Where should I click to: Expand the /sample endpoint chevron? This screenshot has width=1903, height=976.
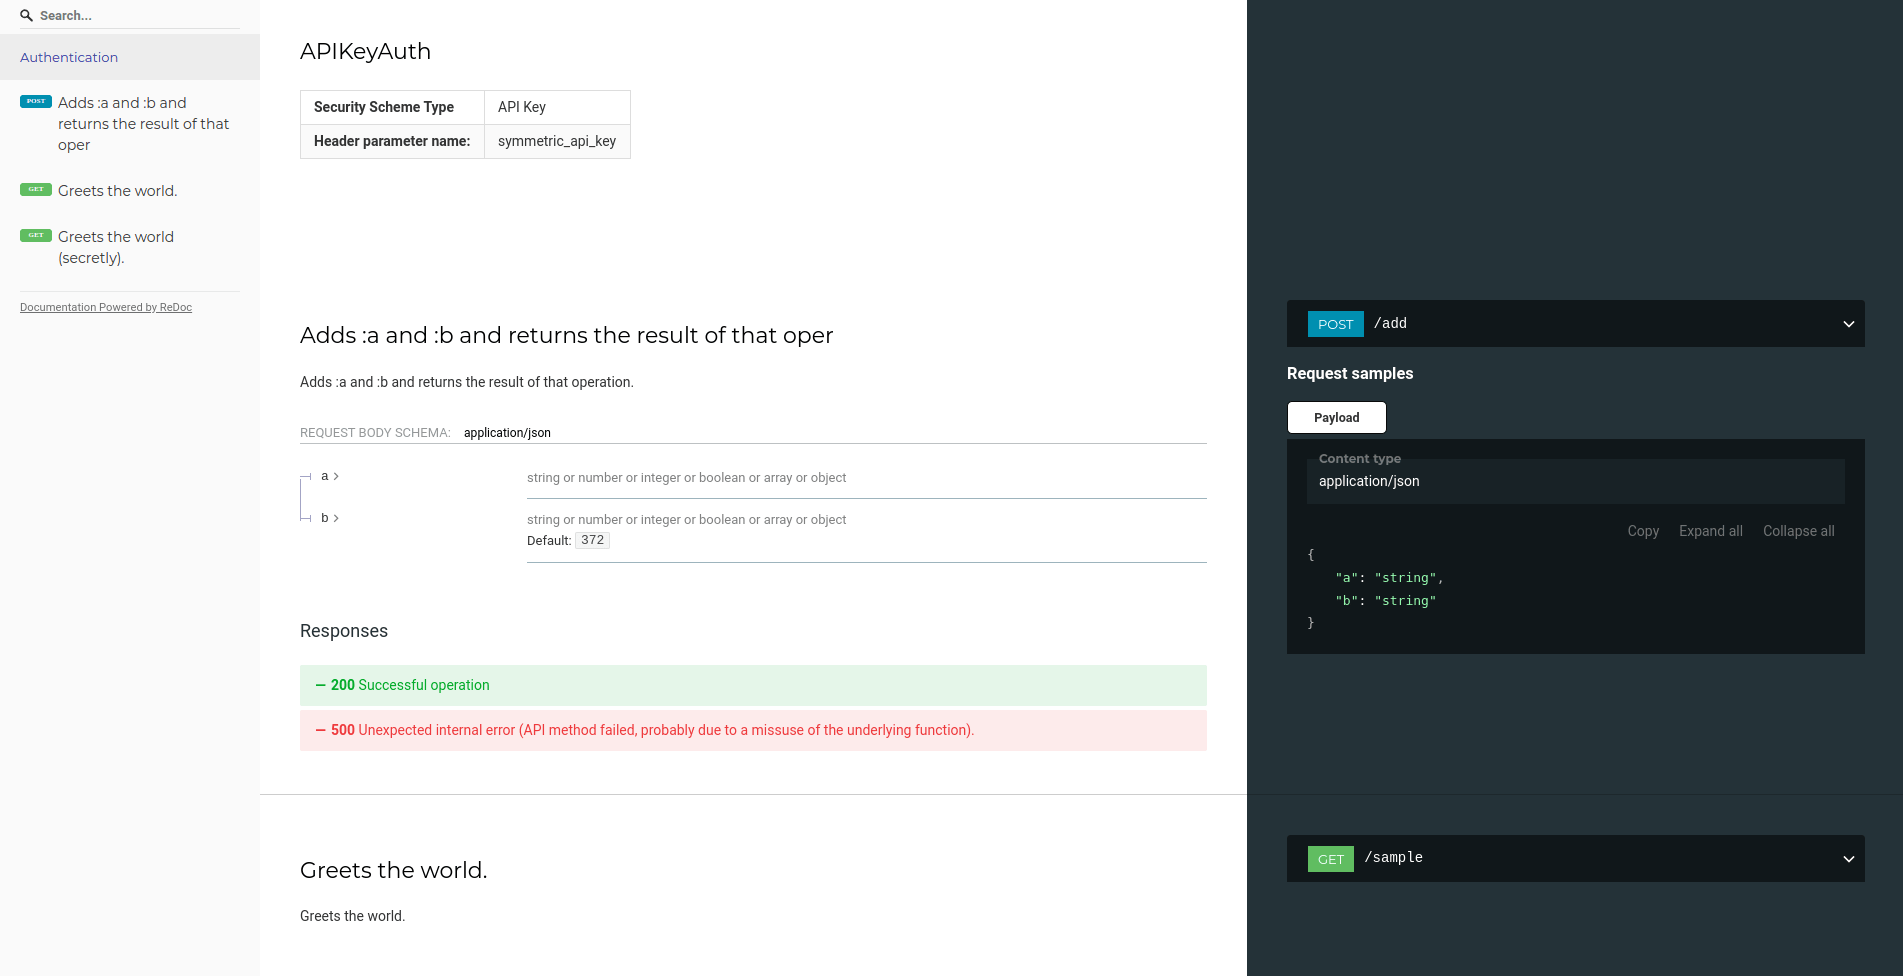pos(1848,859)
